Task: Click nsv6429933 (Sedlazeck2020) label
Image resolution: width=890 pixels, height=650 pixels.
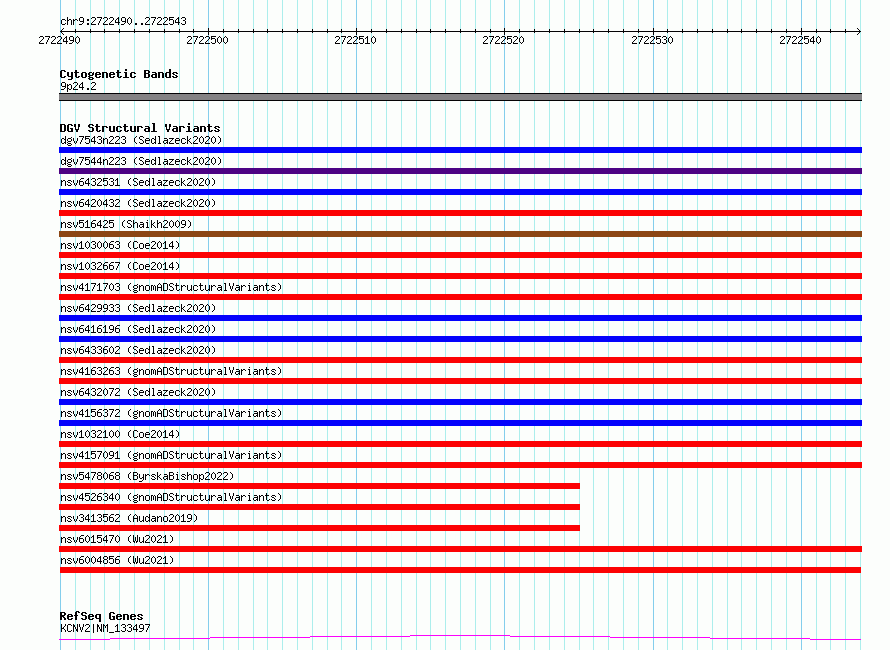Action: coord(138,308)
